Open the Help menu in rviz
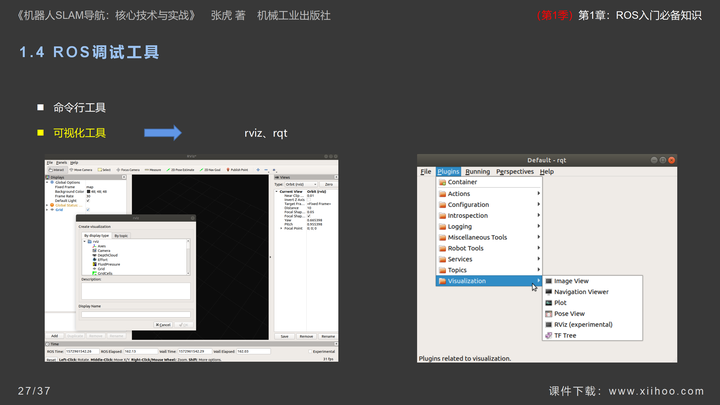The image size is (720, 405). coord(74,163)
